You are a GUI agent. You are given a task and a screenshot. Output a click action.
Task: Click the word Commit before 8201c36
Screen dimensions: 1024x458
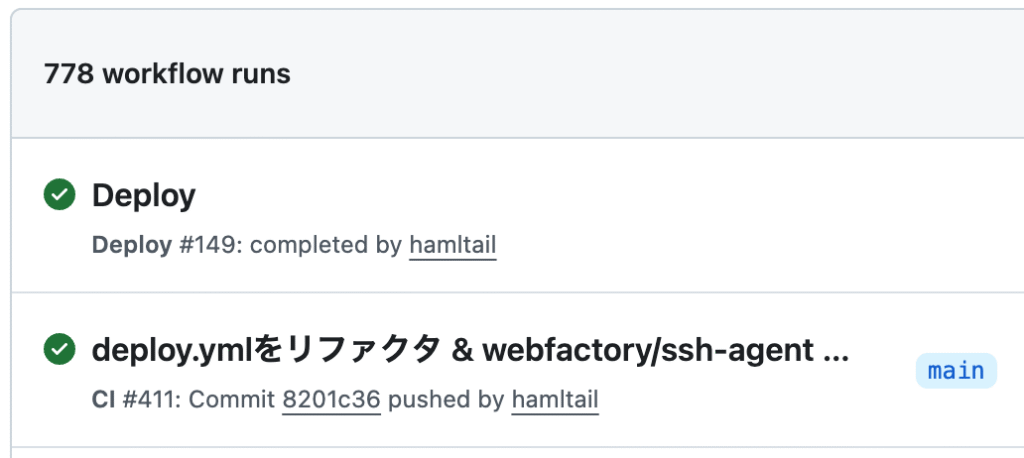pos(231,400)
